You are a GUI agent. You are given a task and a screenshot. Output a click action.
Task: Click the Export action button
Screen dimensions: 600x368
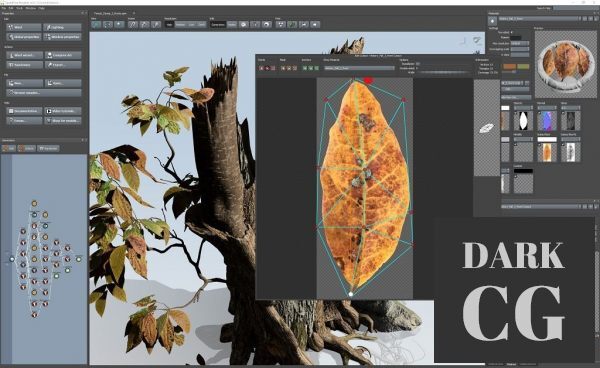pos(63,65)
